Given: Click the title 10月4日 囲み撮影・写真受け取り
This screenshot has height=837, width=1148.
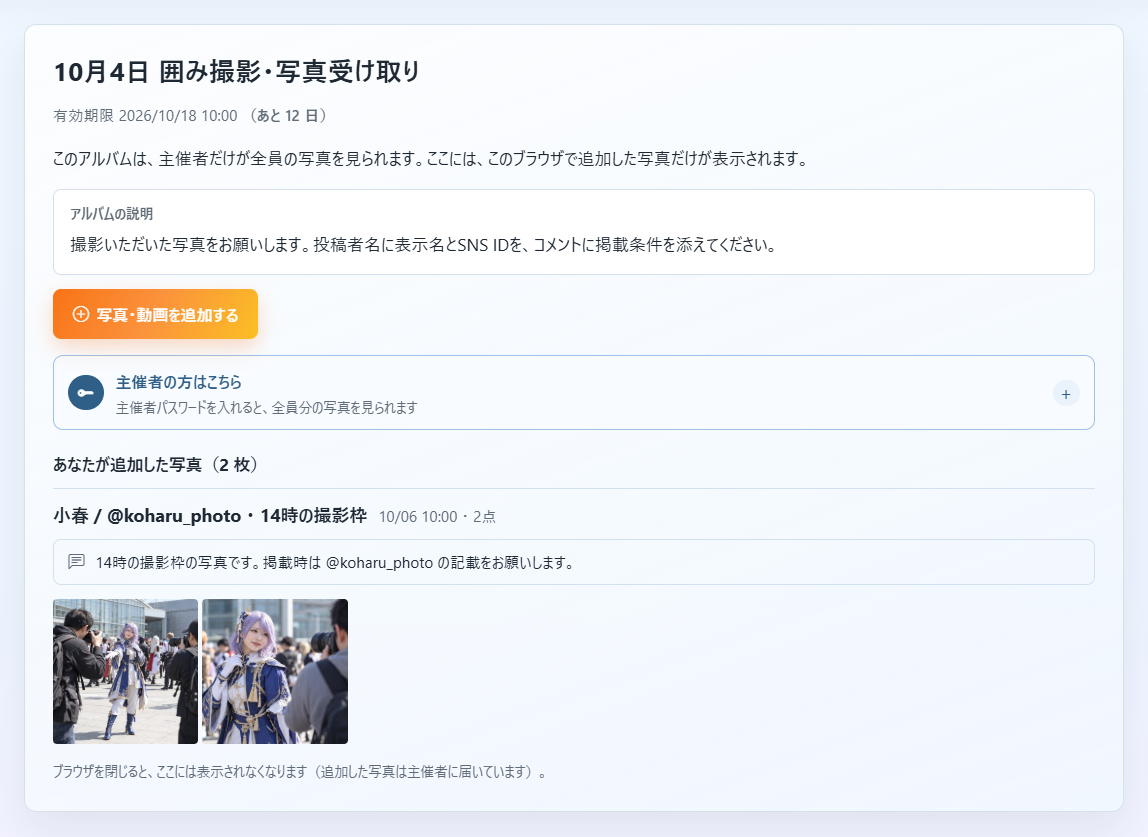Looking at the screenshot, I should click(x=236, y=72).
